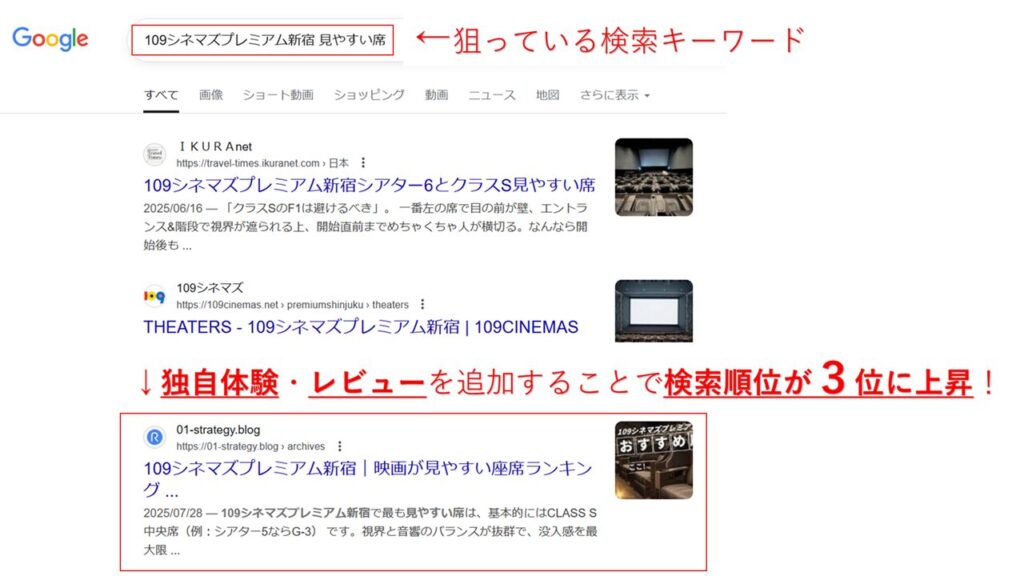Screen dimensions: 1024x576
Task: Click the 01-strategy.blog archives URL text
Action: [x=251, y=447]
